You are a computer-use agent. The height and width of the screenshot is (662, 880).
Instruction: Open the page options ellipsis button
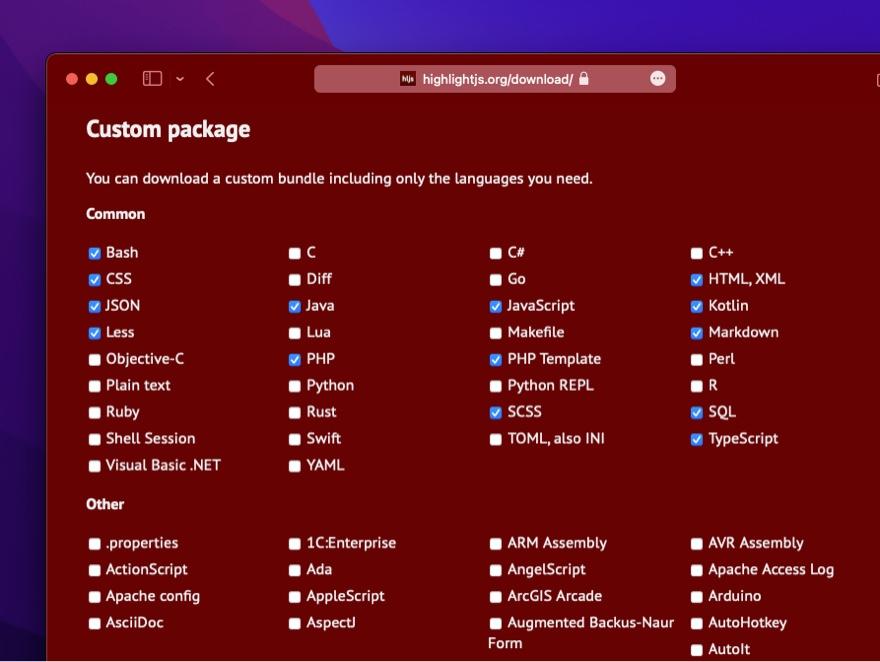click(658, 79)
